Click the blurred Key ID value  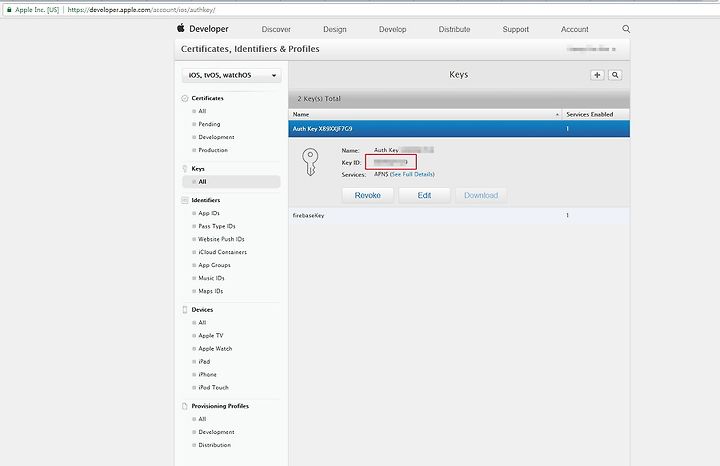tap(391, 162)
